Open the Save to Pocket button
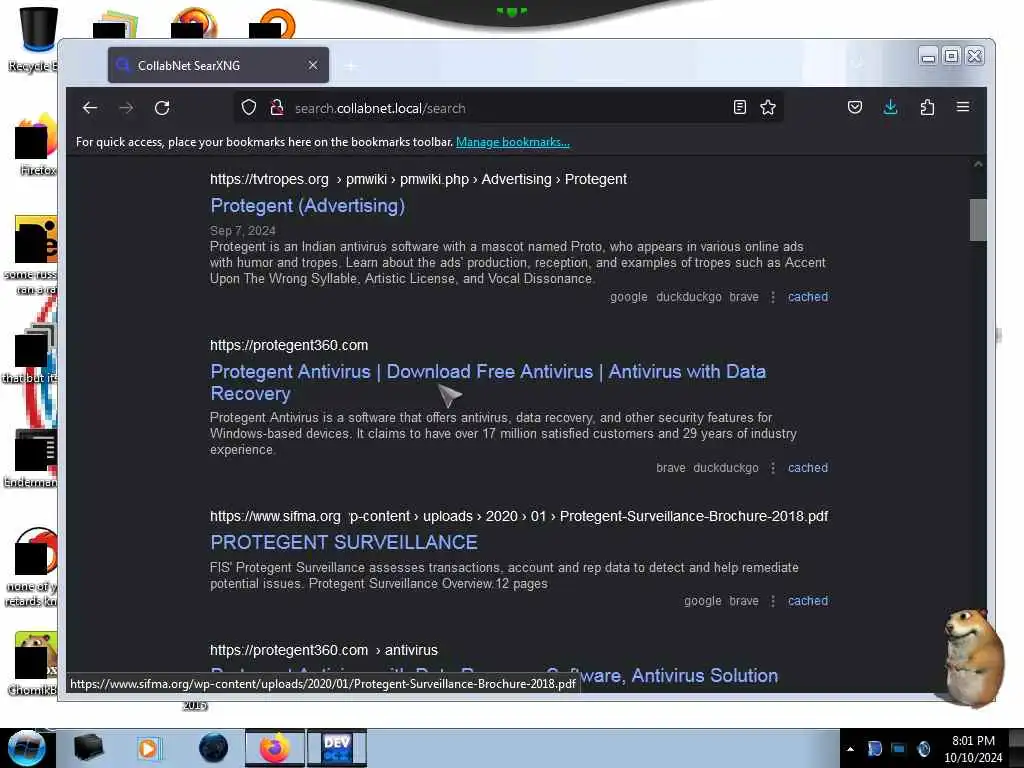This screenshot has height=768, width=1024. [x=855, y=107]
